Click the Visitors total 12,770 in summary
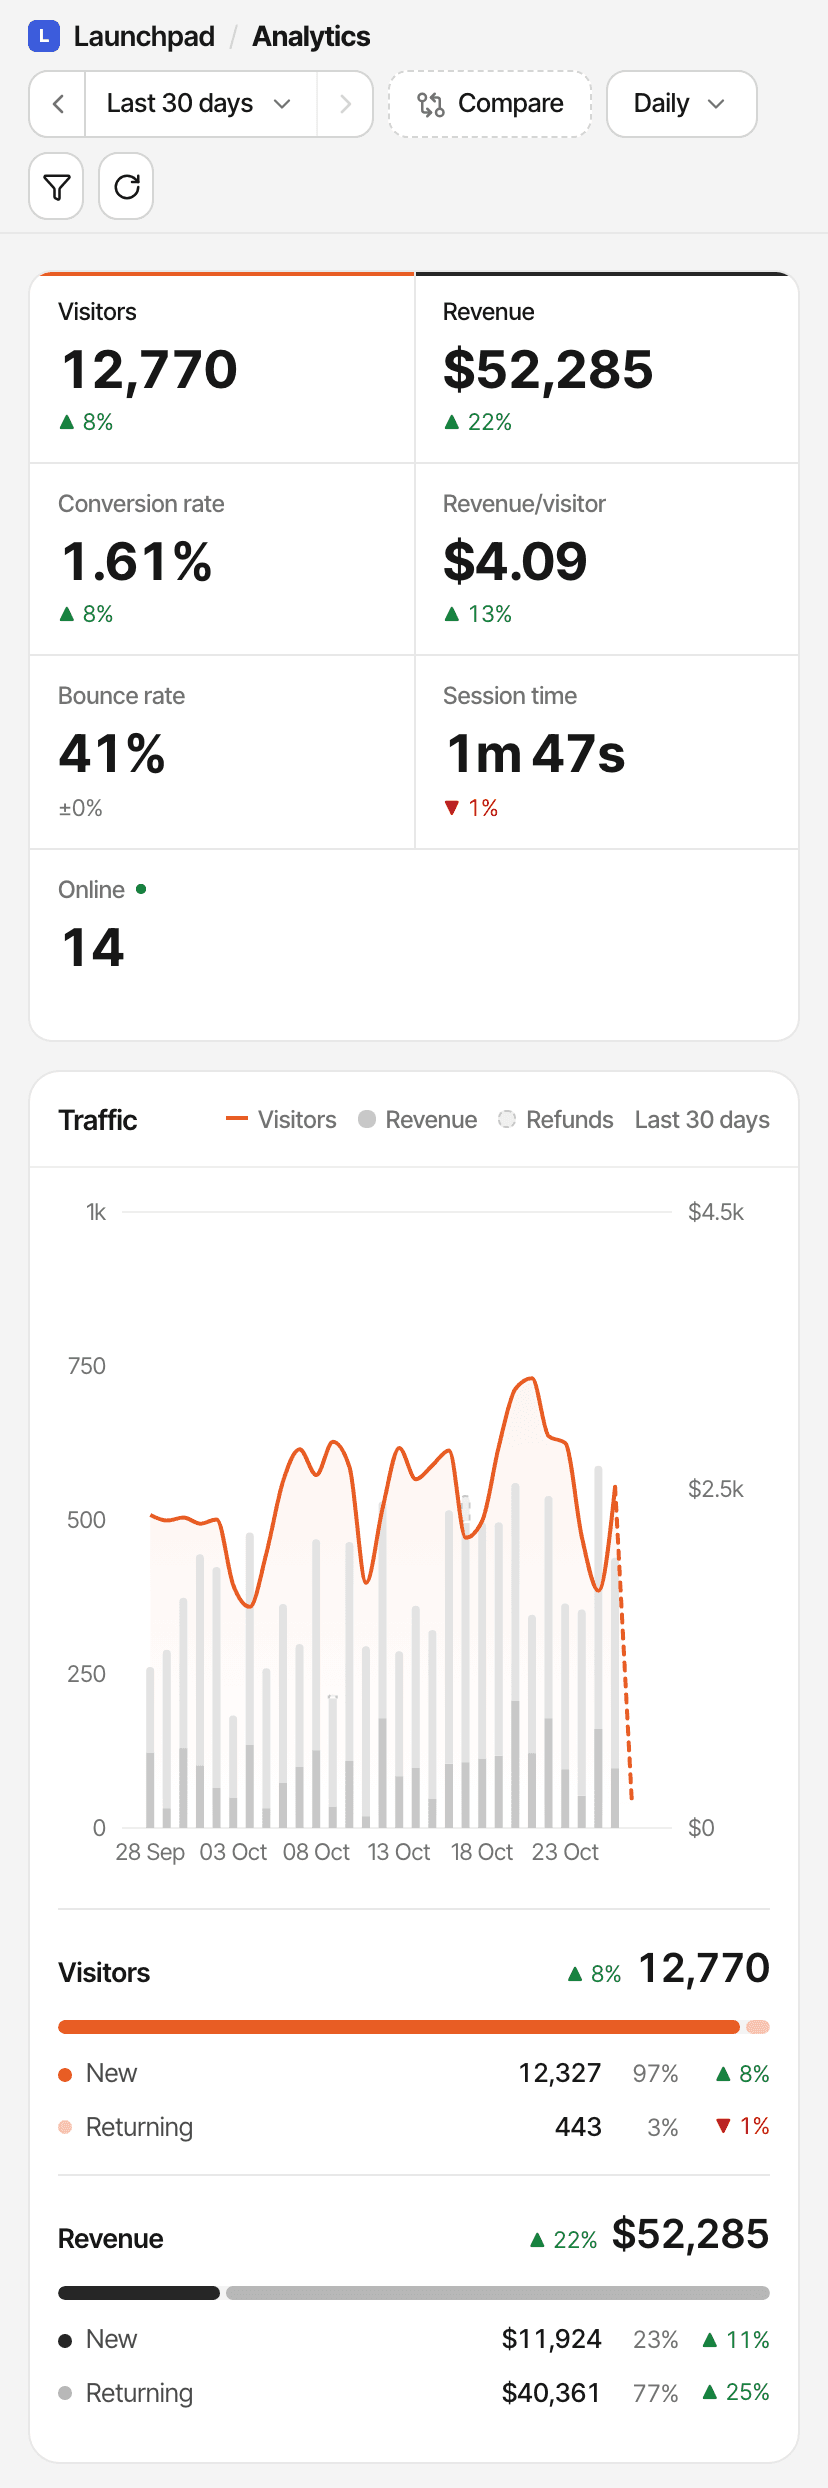The width and height of the screenshot is (828, 2488). click(x=704, y=1968)
